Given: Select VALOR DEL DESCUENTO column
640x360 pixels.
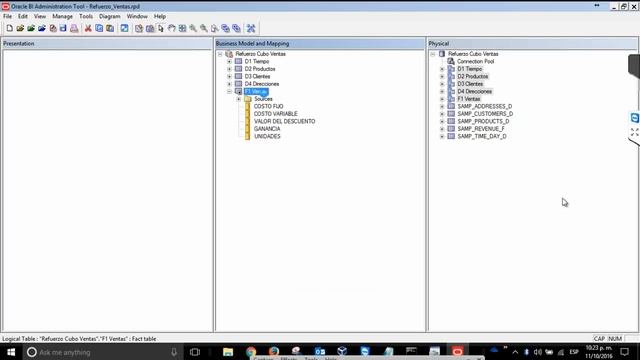Looking at the screenshot, I should 284,121.
